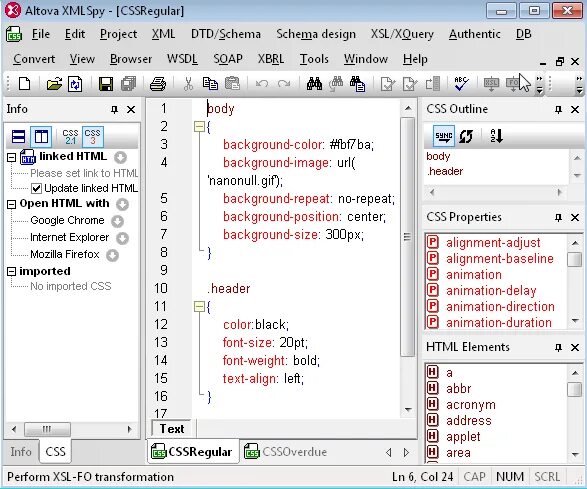Click the Check well-formedness icon
587x489 pixels.
pos(387,83)
